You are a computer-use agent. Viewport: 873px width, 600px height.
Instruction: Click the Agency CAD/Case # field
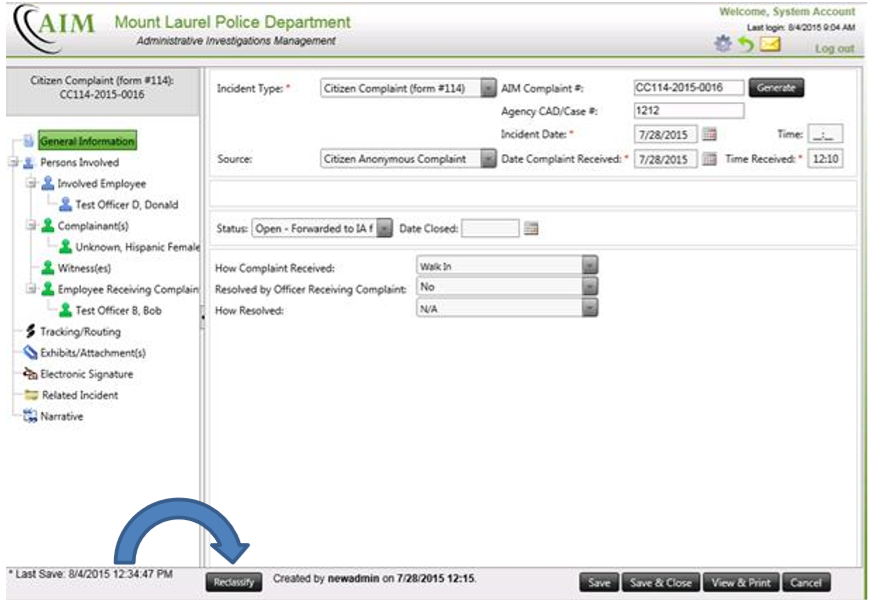point(688,111)
